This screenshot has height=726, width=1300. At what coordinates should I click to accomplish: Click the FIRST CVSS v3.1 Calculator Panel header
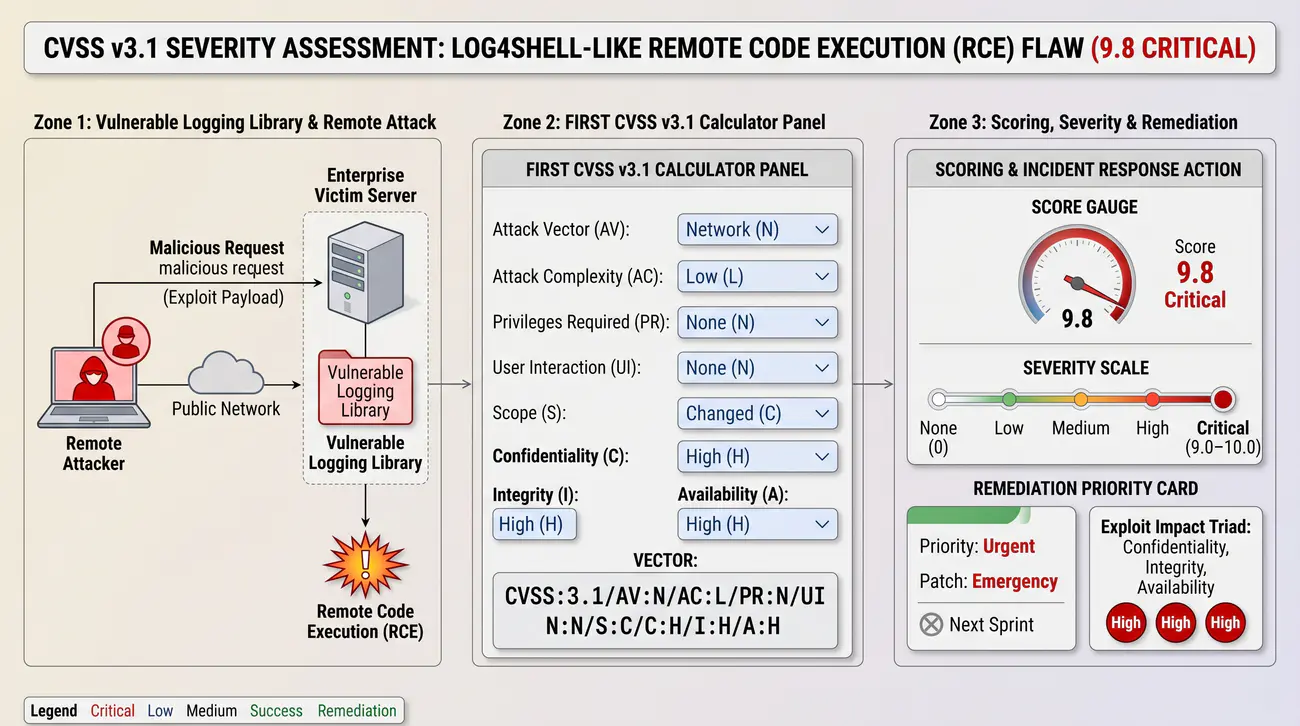click(x=666, y=169)
